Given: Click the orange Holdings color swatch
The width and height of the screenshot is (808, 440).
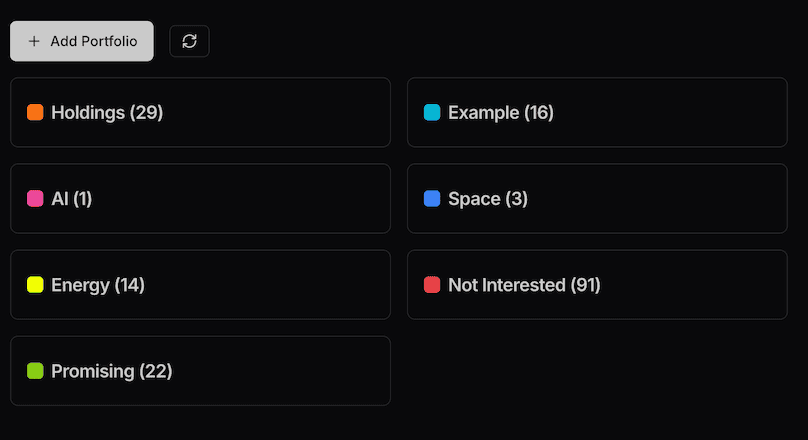Looking at the screenshot, I should pyautogui.click(x=35, y=112).
